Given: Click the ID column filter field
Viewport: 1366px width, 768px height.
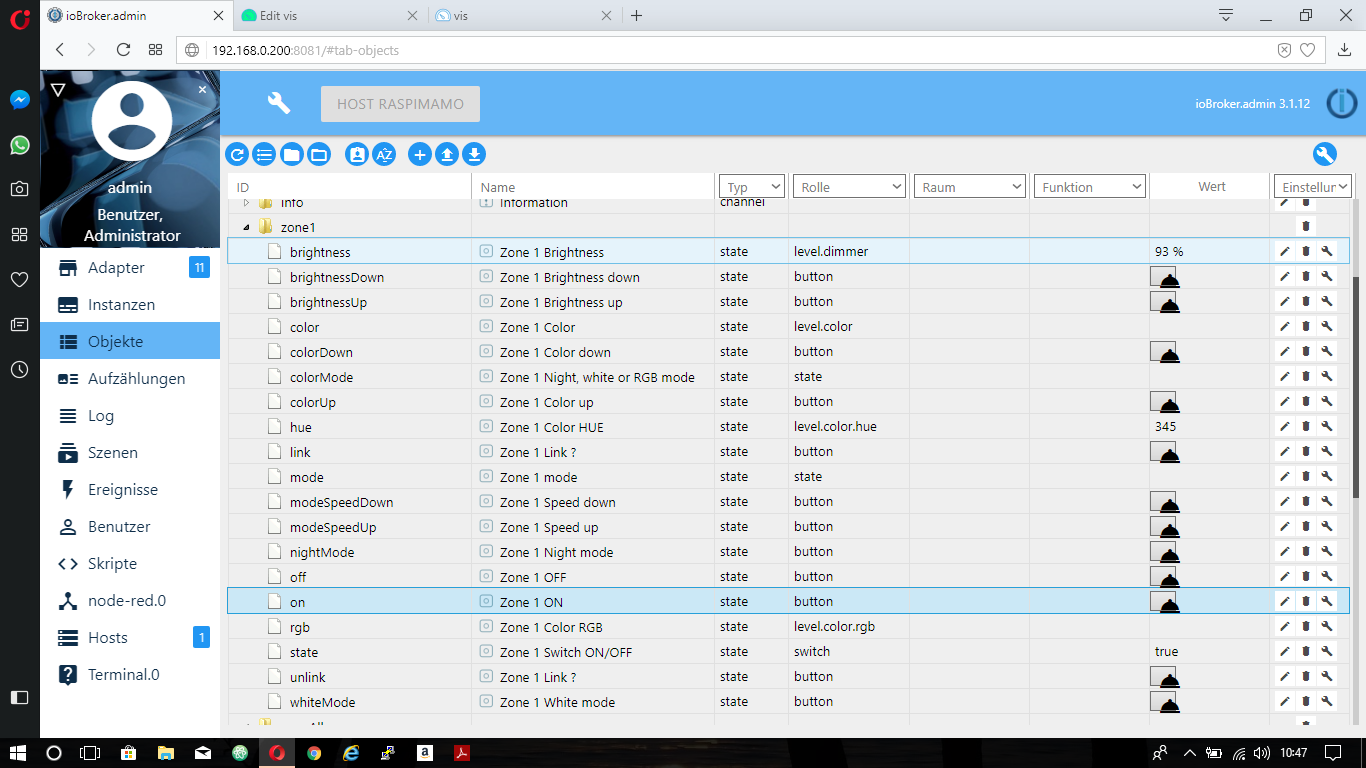Looking at the screenshot, I should pos(350,187).
